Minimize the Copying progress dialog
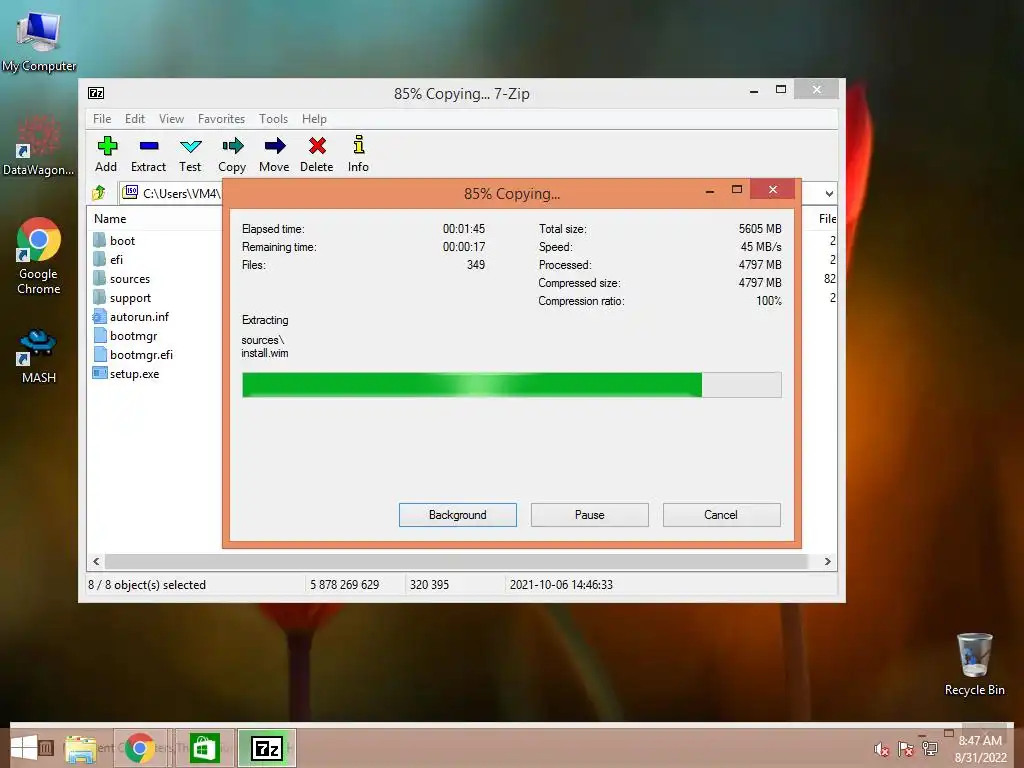This screenshot has width=1024, height=768. [x=710, y=190]
